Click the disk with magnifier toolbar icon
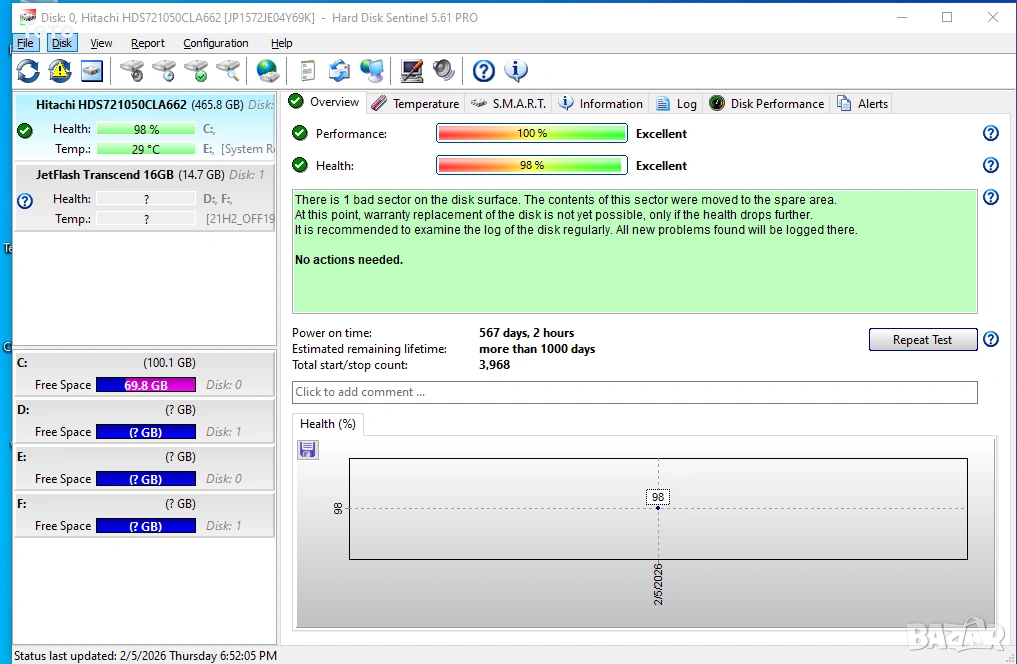The image size is (1017, 664). (x=229, y=71)
